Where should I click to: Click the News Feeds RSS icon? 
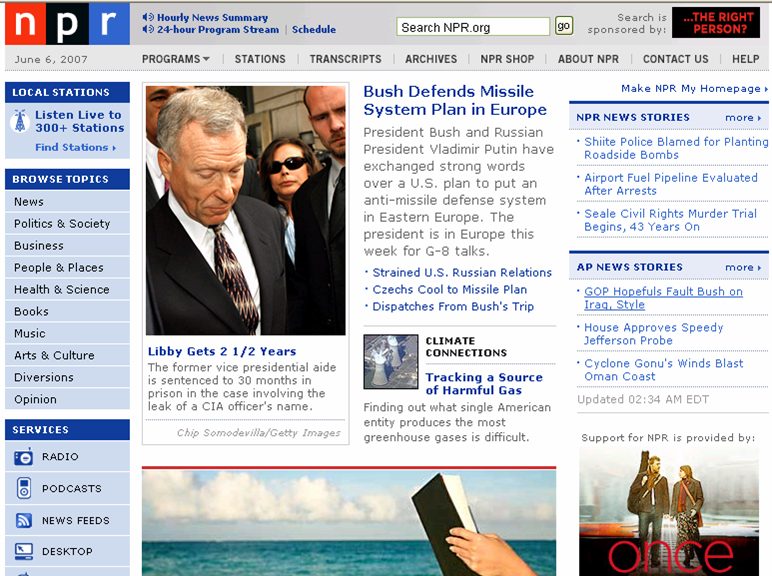(x=24, y=520)
